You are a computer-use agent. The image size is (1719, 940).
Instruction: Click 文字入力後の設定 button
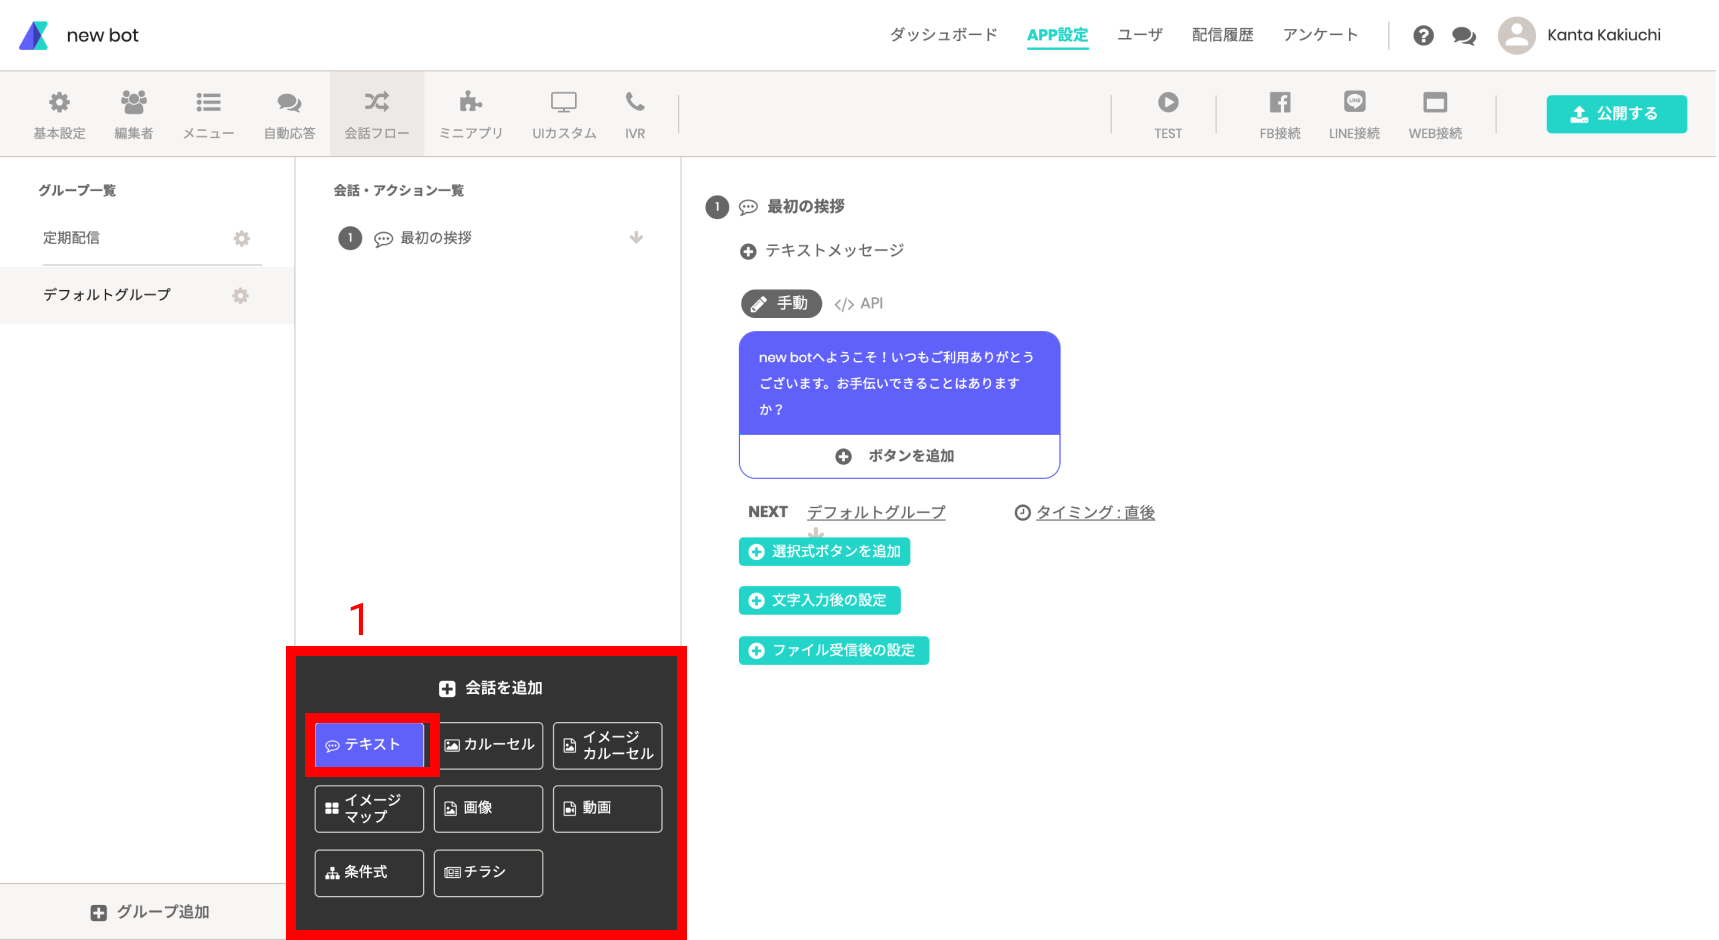pos(819,600)
